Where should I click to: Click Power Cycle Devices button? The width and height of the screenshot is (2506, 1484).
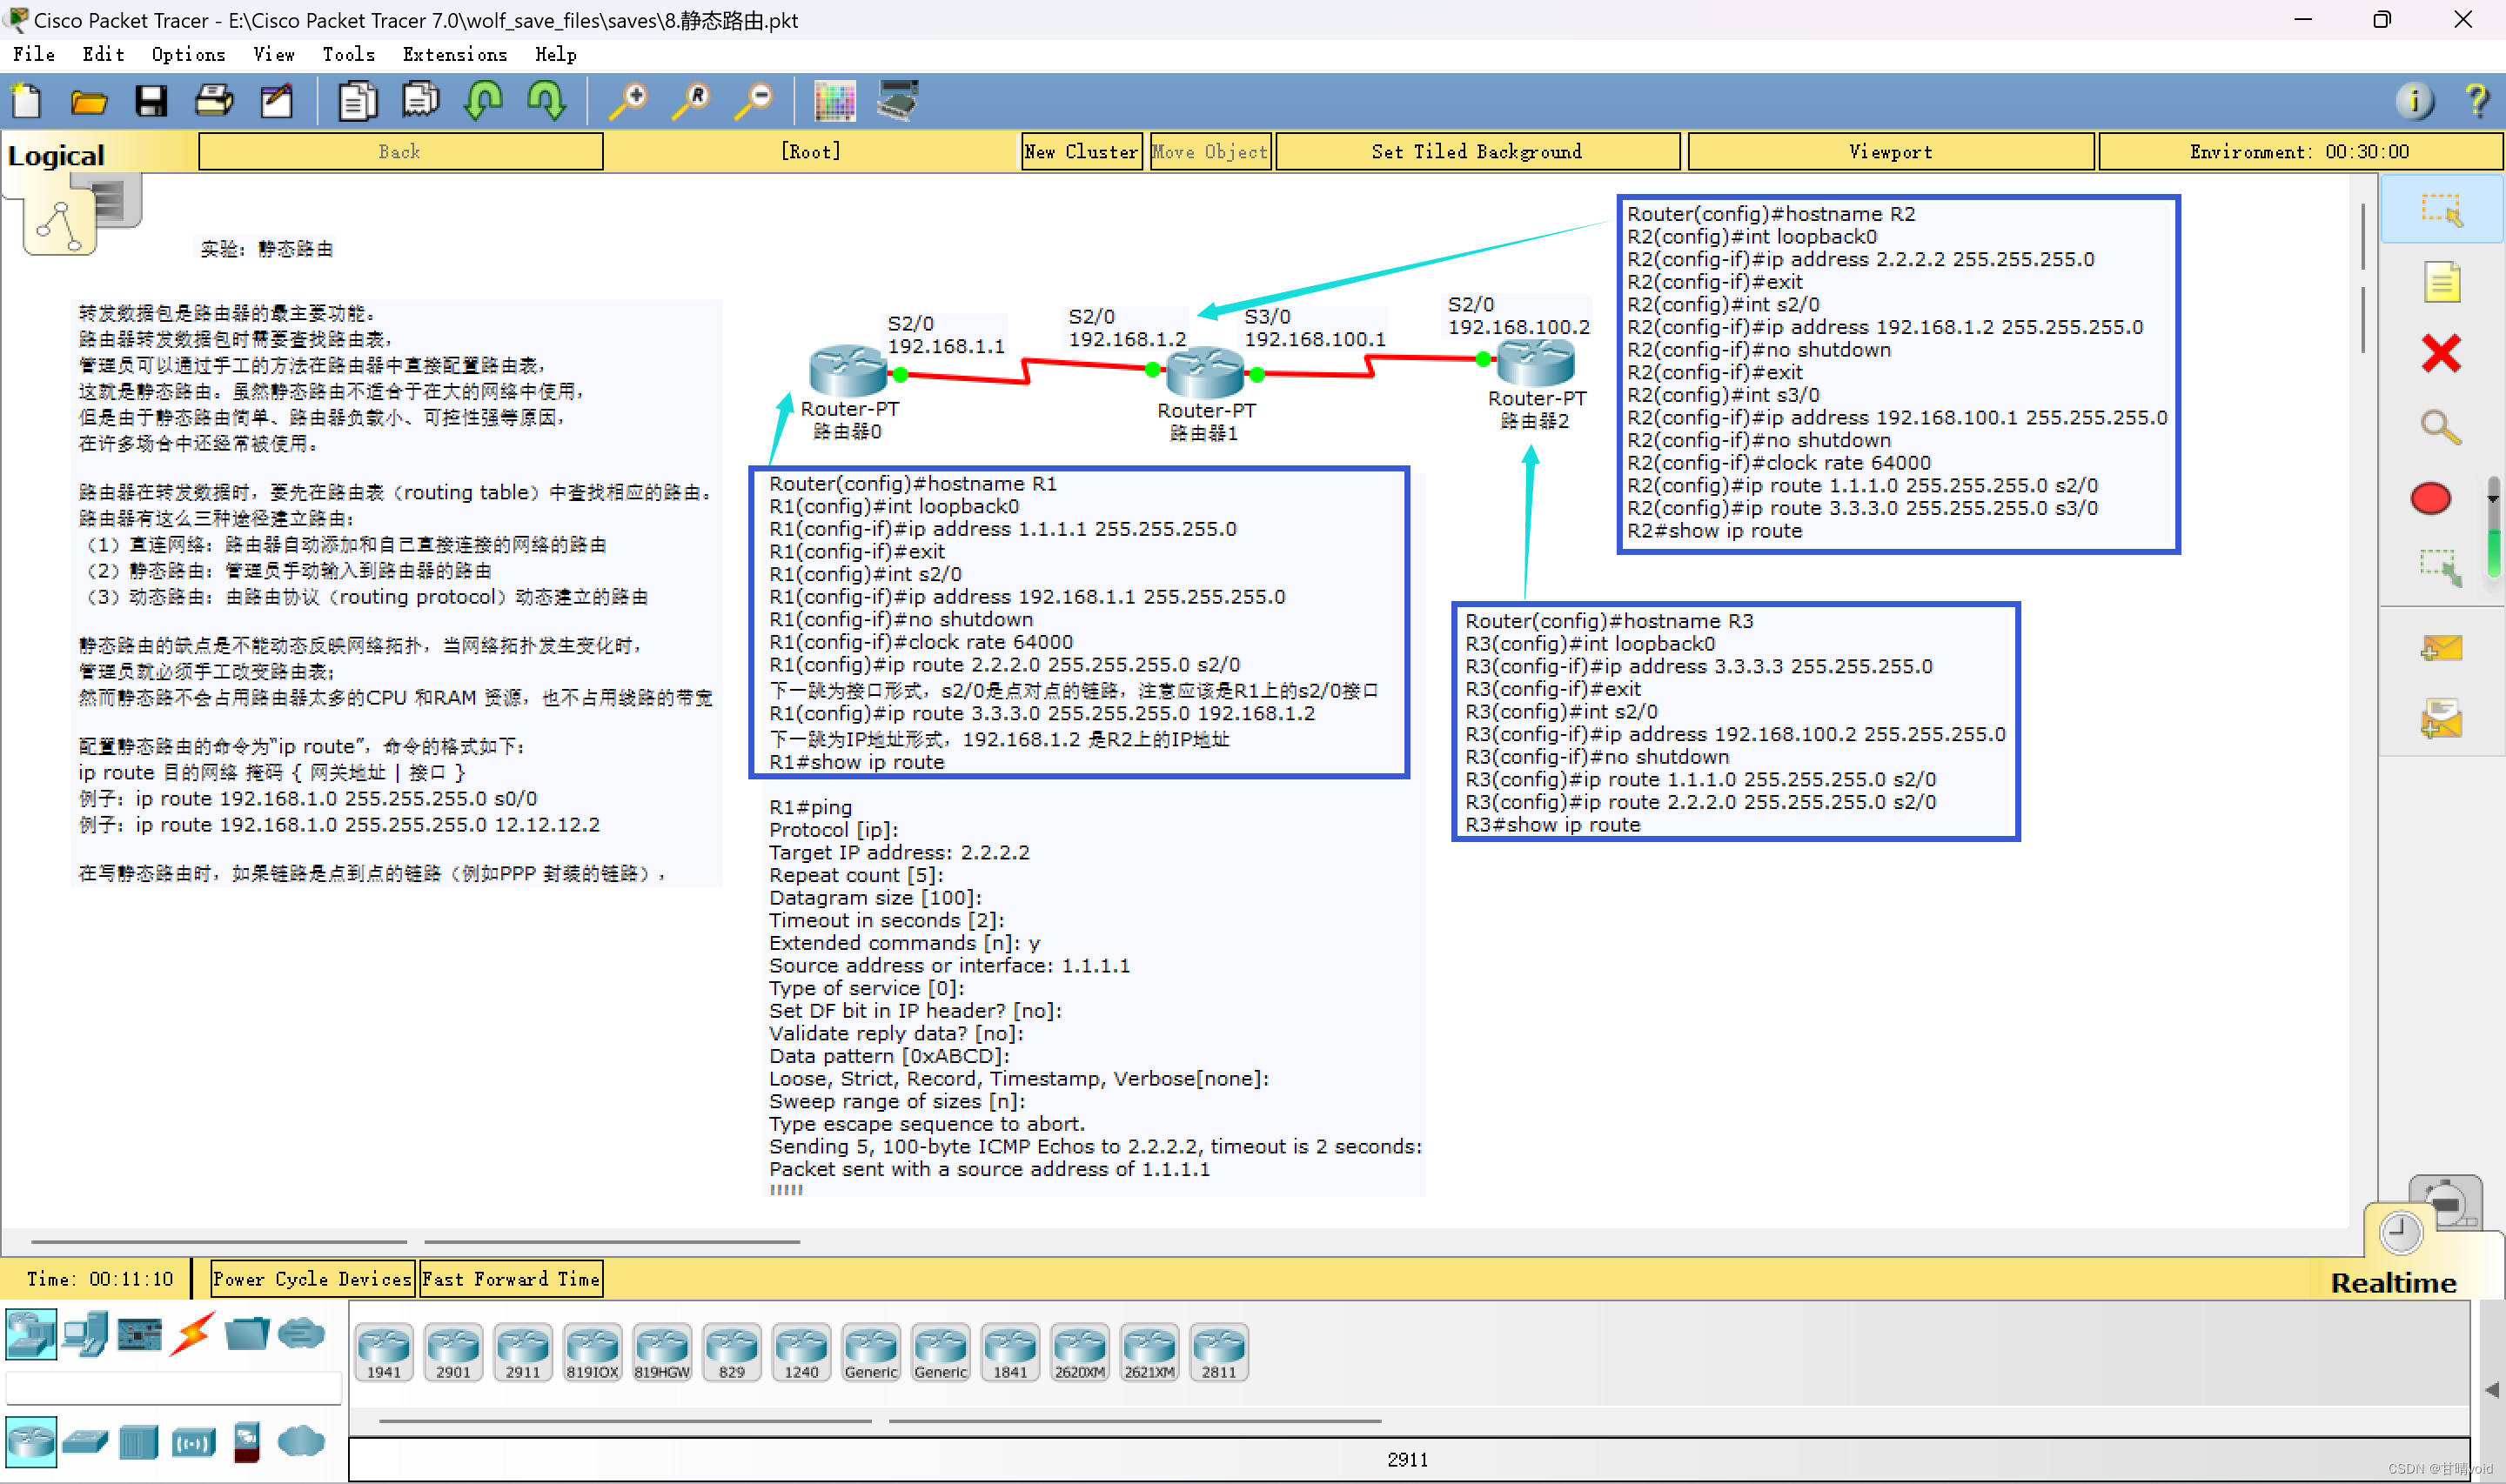point(312,1279)
